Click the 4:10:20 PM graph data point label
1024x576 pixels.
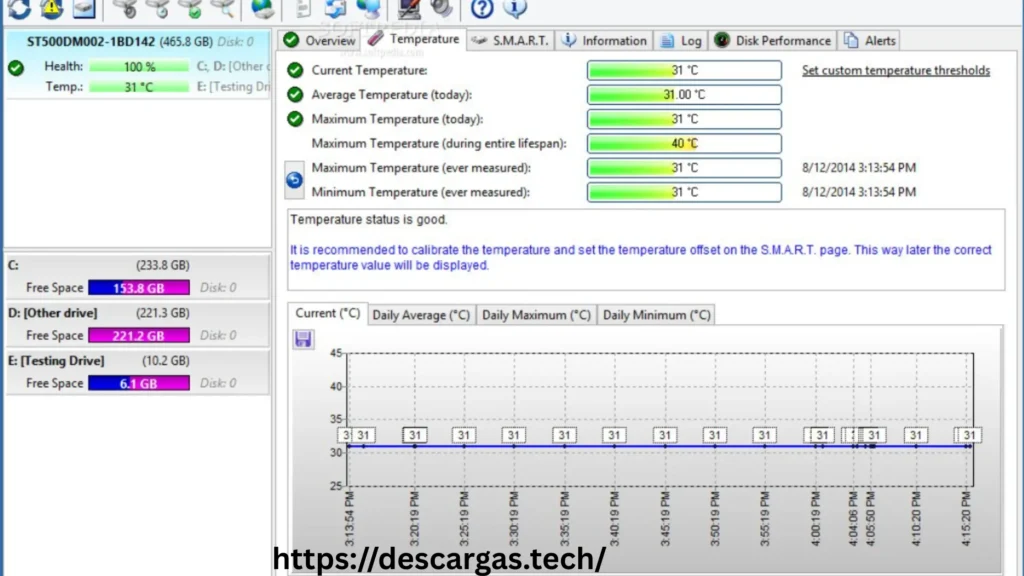(916, 435)
